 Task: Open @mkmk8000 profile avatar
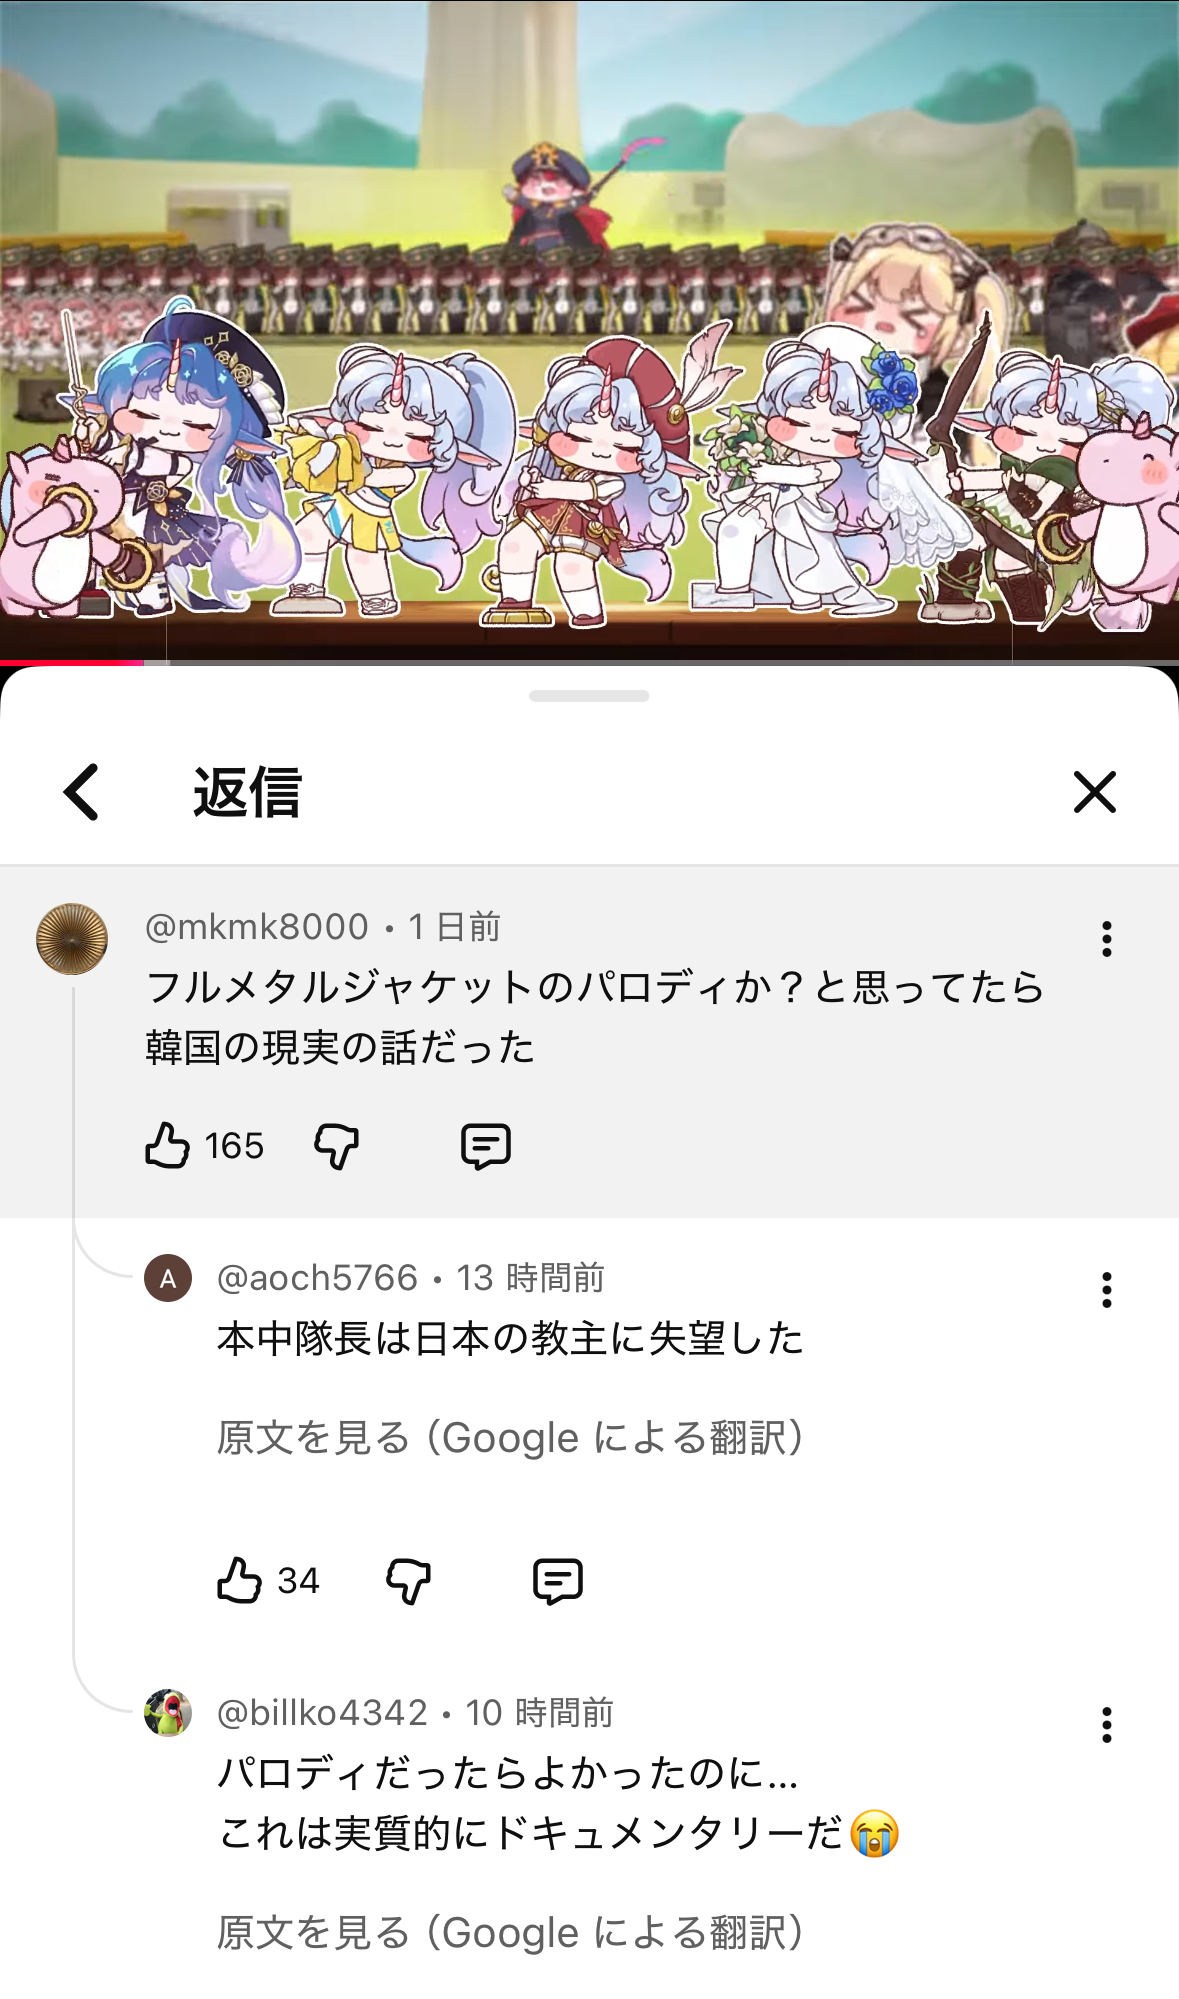72,938
